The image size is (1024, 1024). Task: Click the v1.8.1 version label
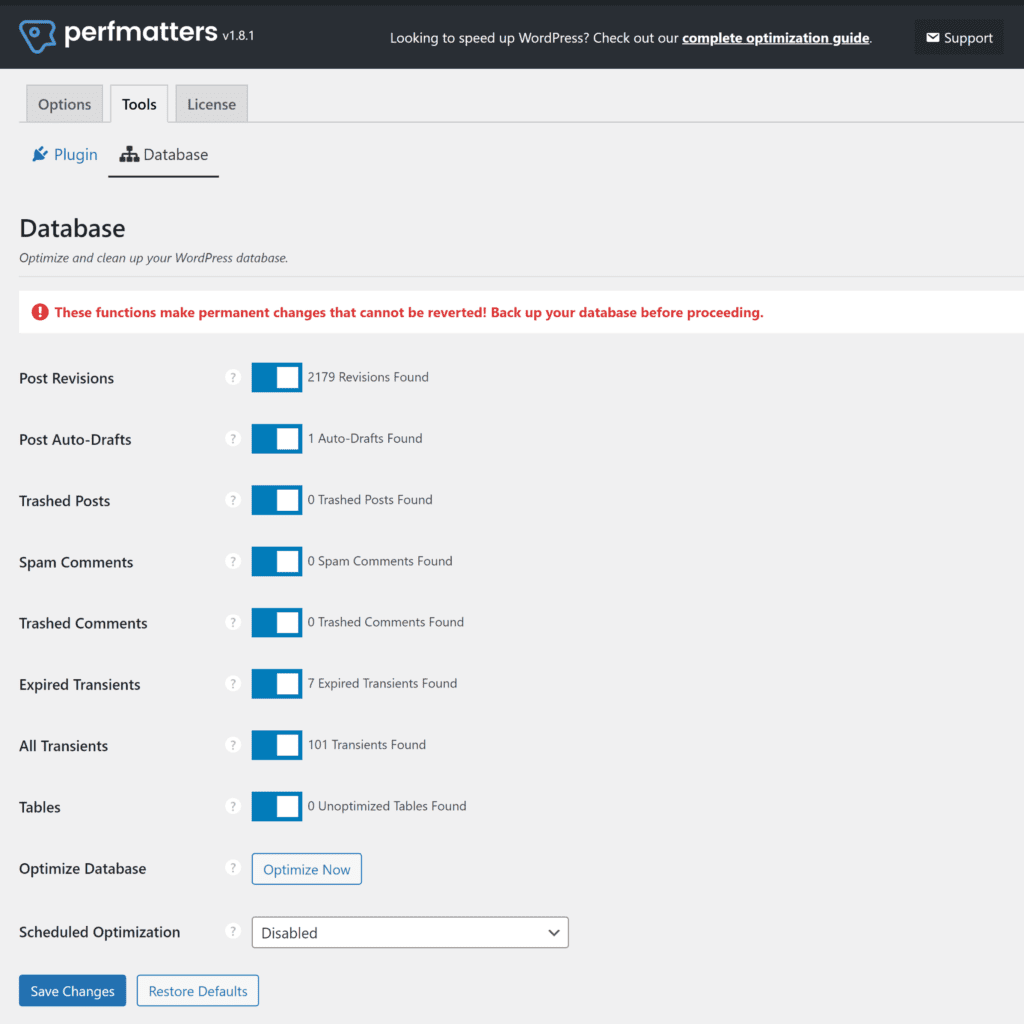click(x=238, y=36)
